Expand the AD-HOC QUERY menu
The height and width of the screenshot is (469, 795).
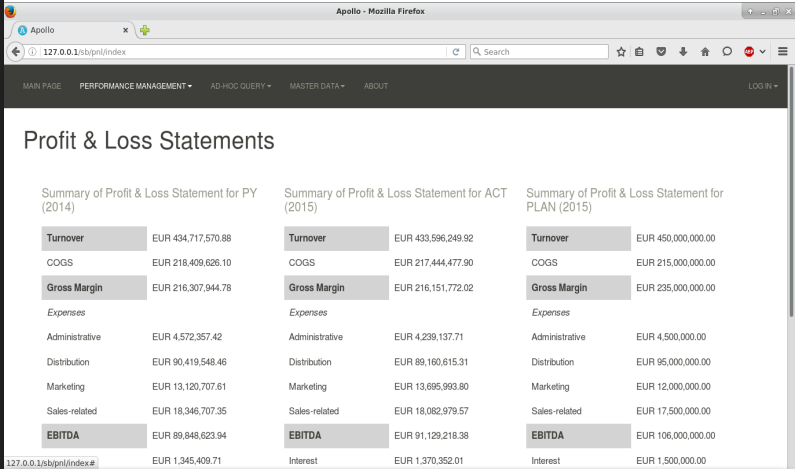pos(241,86)
